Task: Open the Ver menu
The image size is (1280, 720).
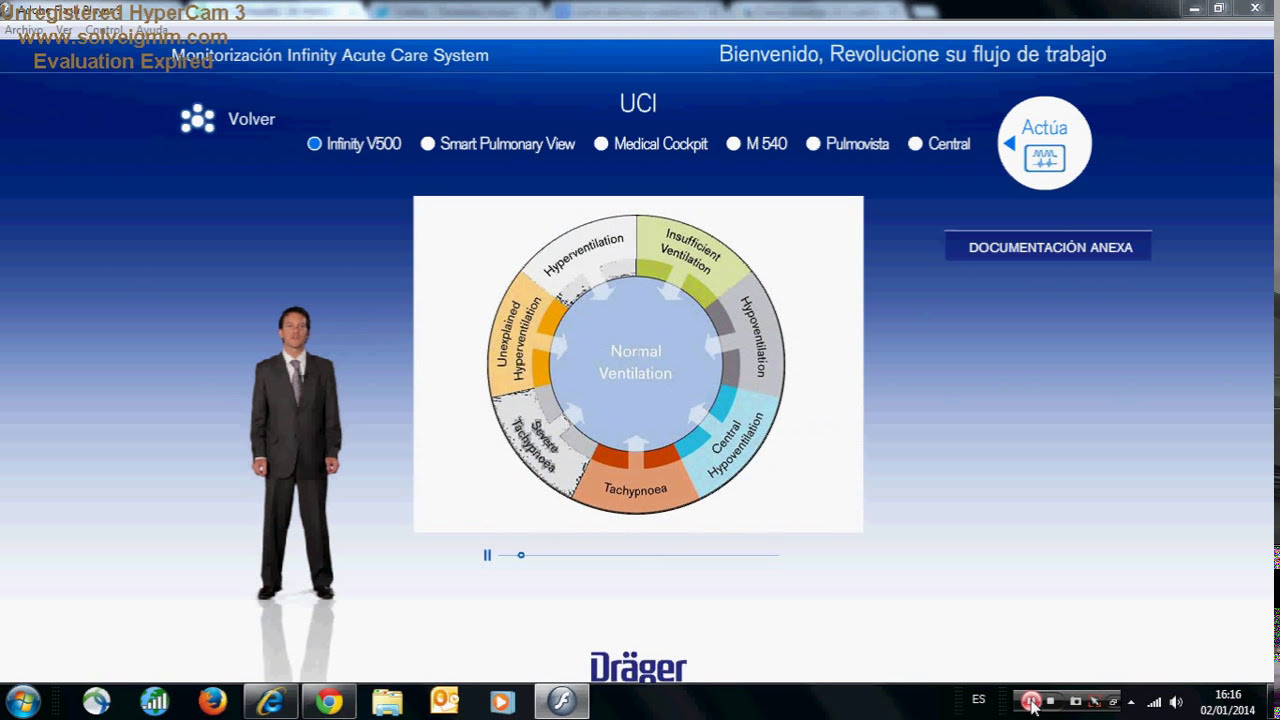Action: [63, 30]
